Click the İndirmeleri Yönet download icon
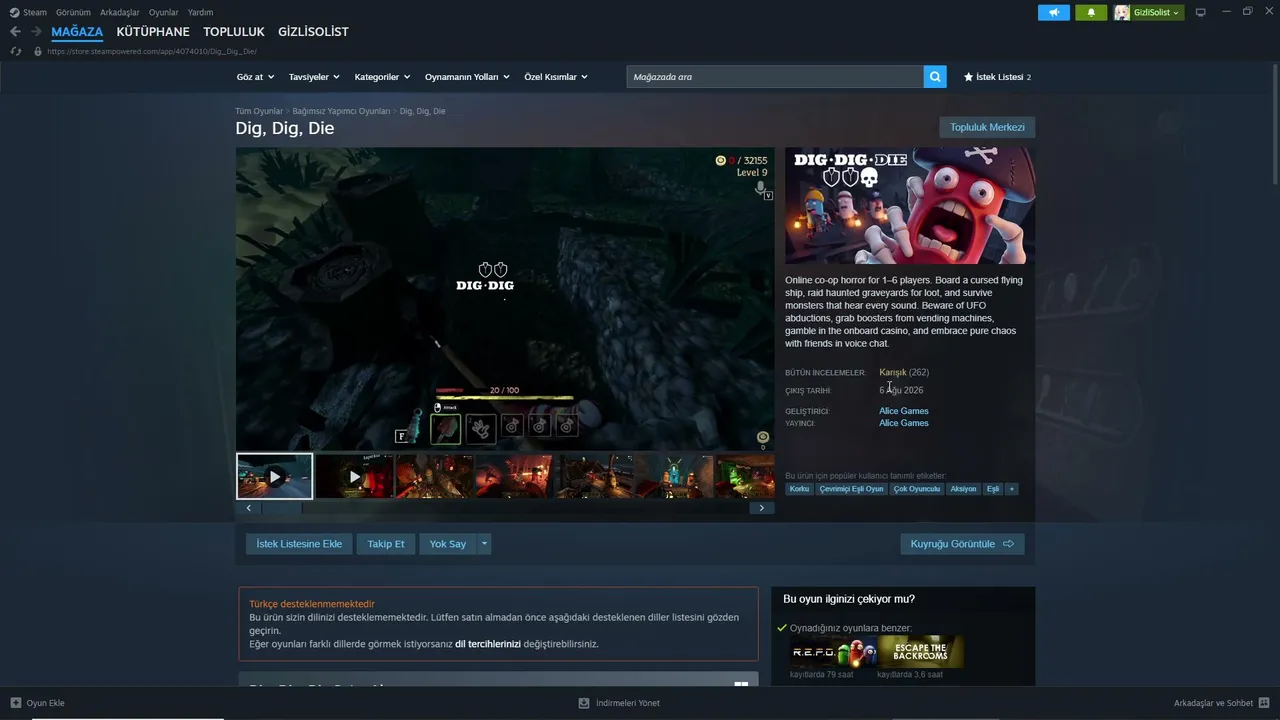This screenshot has height=720, width=1280. coord(584,703)
